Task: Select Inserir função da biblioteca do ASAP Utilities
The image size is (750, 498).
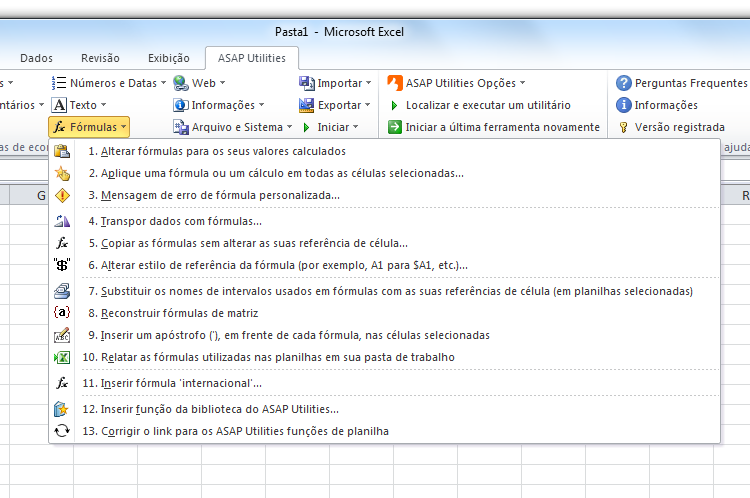Action: pyautogui.click(x=385, y=409)
